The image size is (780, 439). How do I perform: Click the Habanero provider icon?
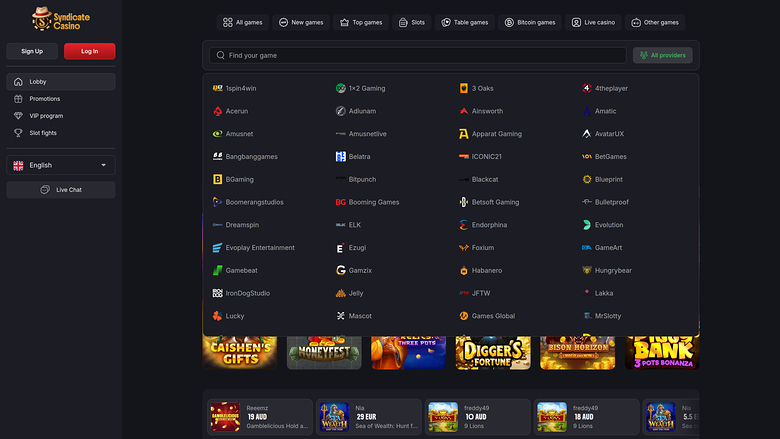(464, 270)
